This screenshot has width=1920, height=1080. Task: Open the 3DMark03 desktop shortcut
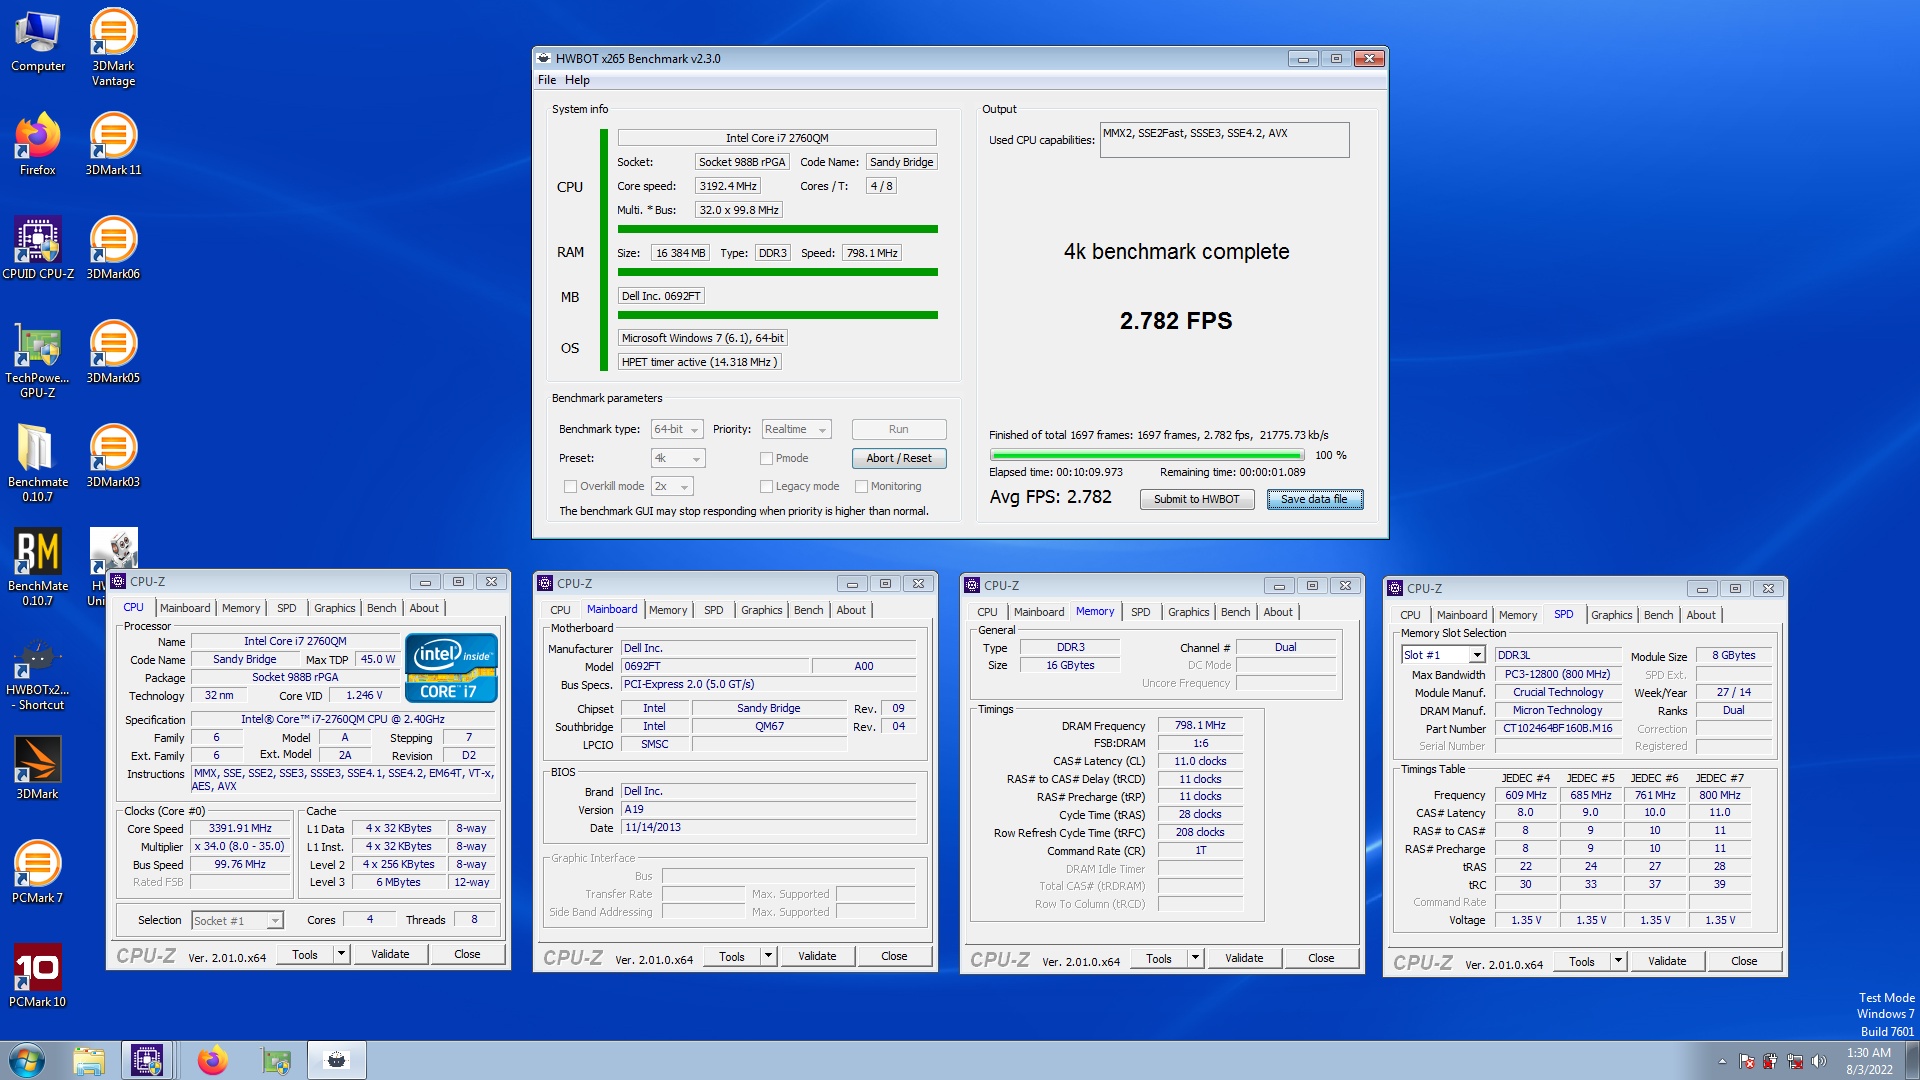click(x=113, y=456)
